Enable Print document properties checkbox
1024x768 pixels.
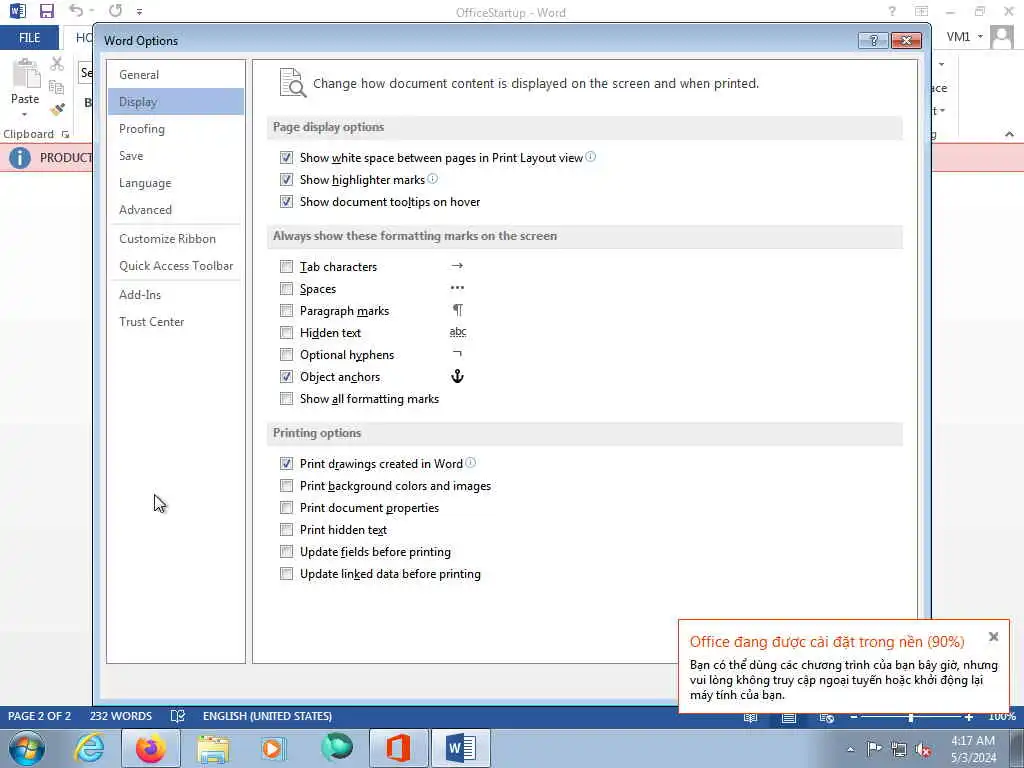pos(286,507)
